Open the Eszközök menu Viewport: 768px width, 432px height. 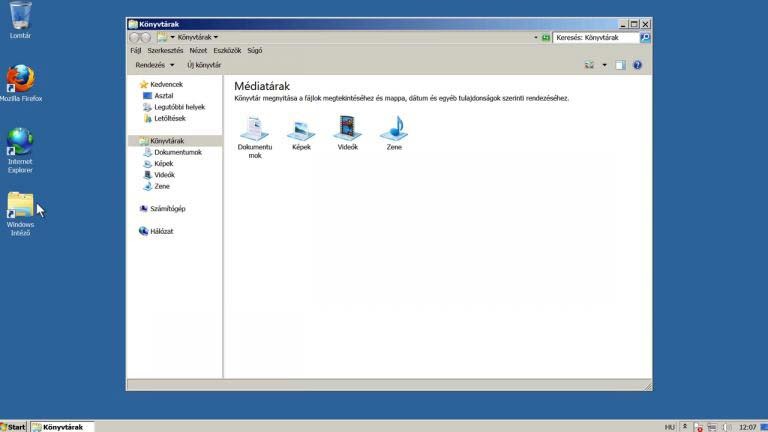point(227,50)
